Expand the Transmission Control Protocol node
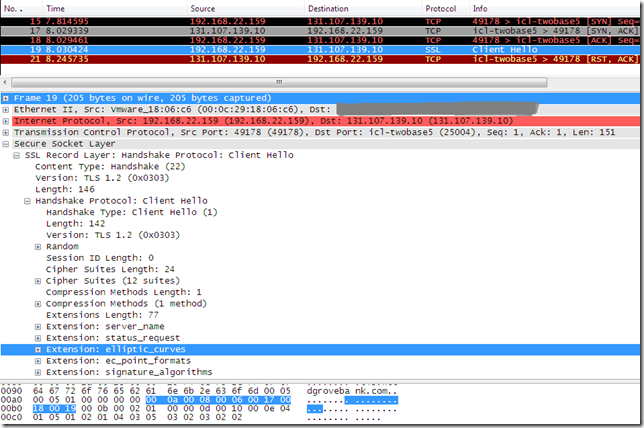Image resolution: width=644 pixels, height=428 pixels. point(6,133)
